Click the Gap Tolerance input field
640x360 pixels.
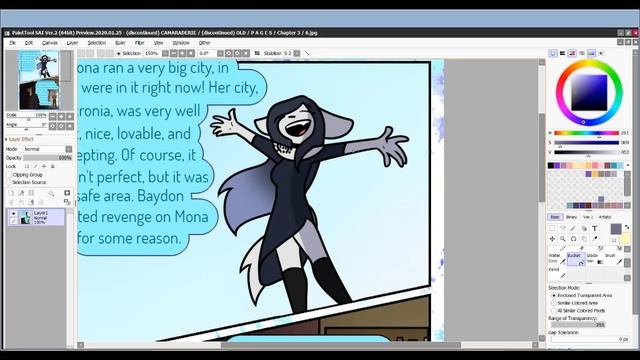pos(590,339)
